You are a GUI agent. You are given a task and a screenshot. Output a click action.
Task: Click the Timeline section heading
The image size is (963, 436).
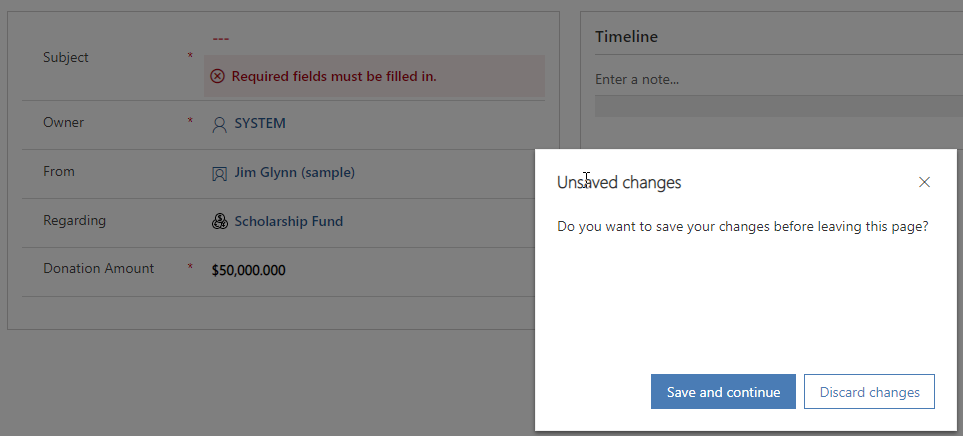(626, 36)
